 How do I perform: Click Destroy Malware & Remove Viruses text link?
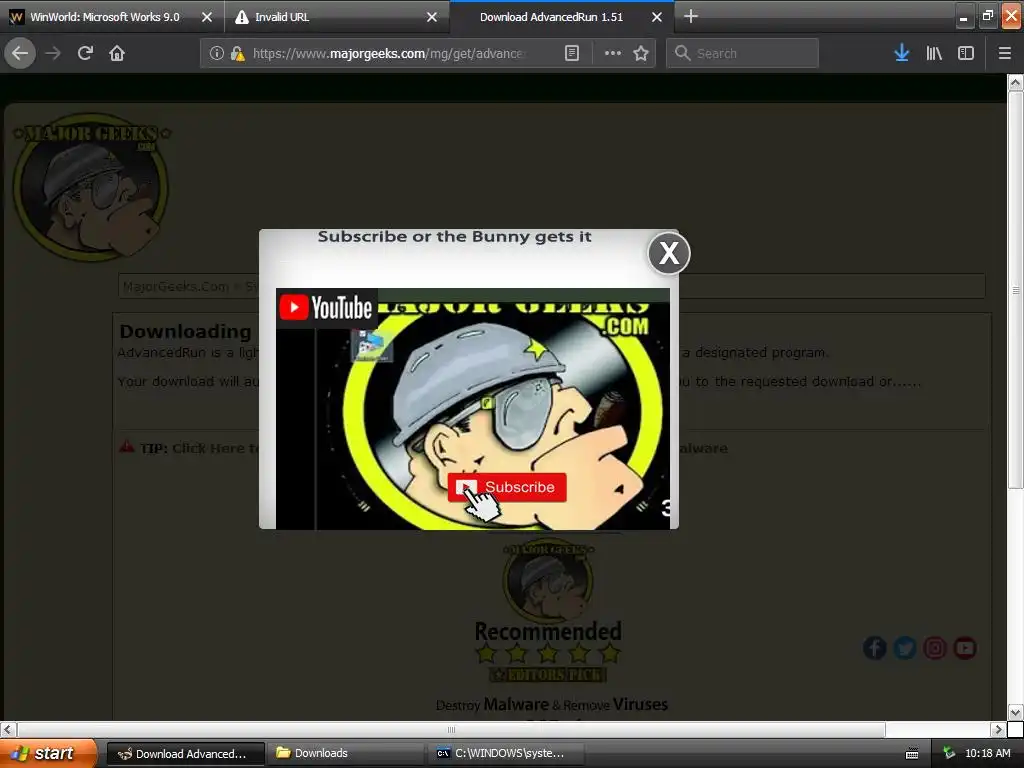552,705
